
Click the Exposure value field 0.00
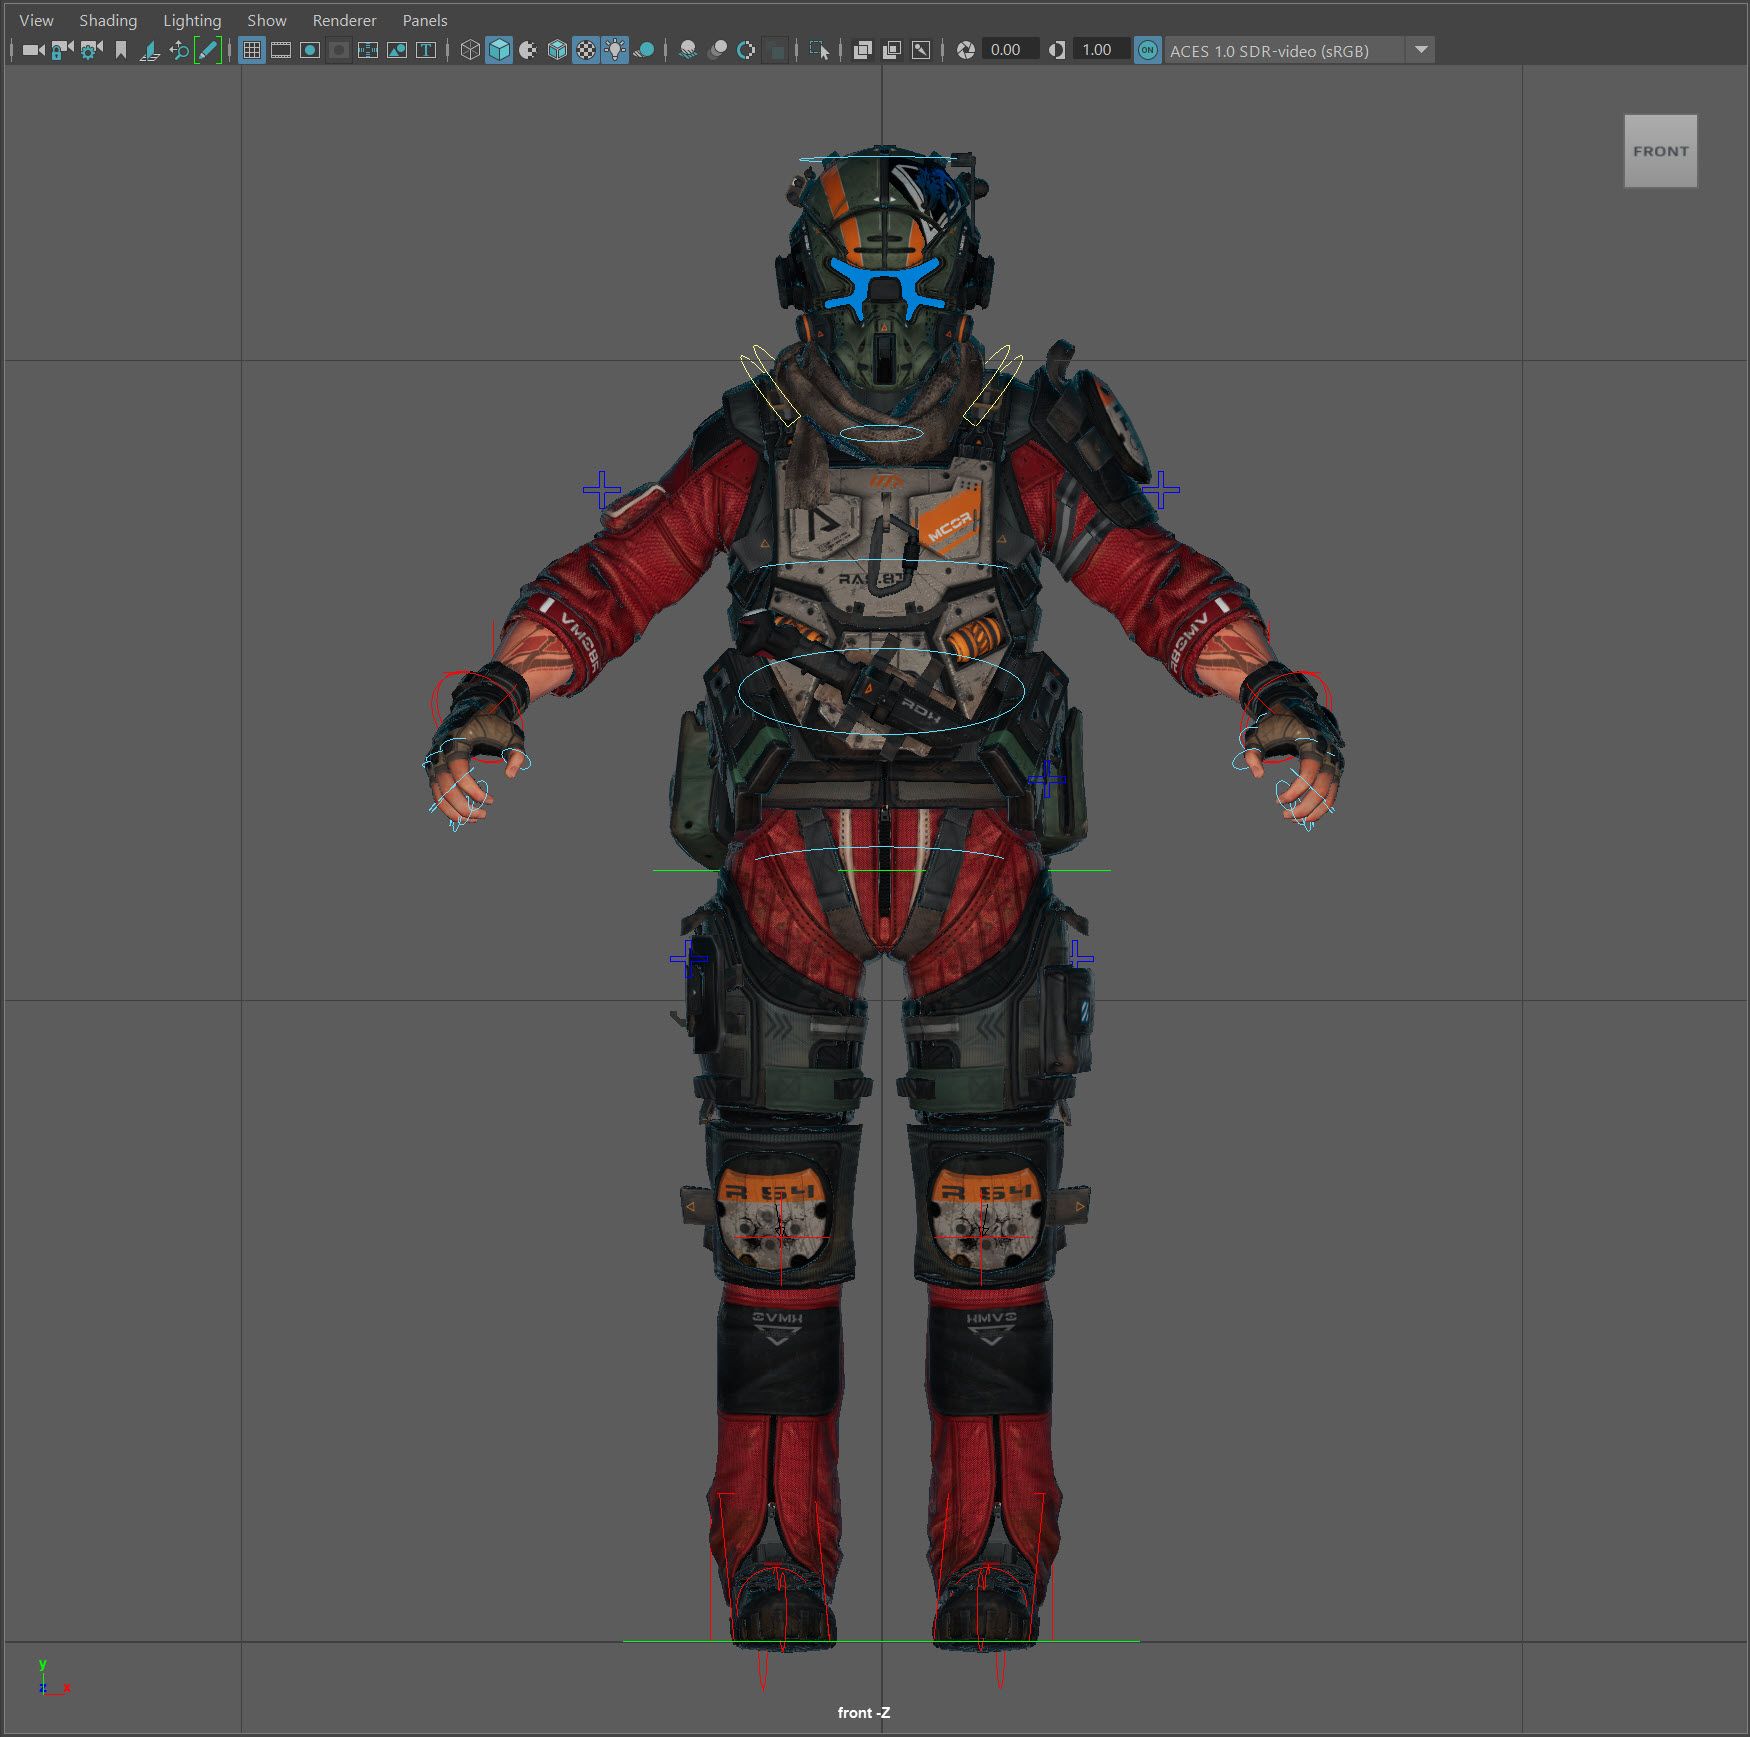point(1009,50)
